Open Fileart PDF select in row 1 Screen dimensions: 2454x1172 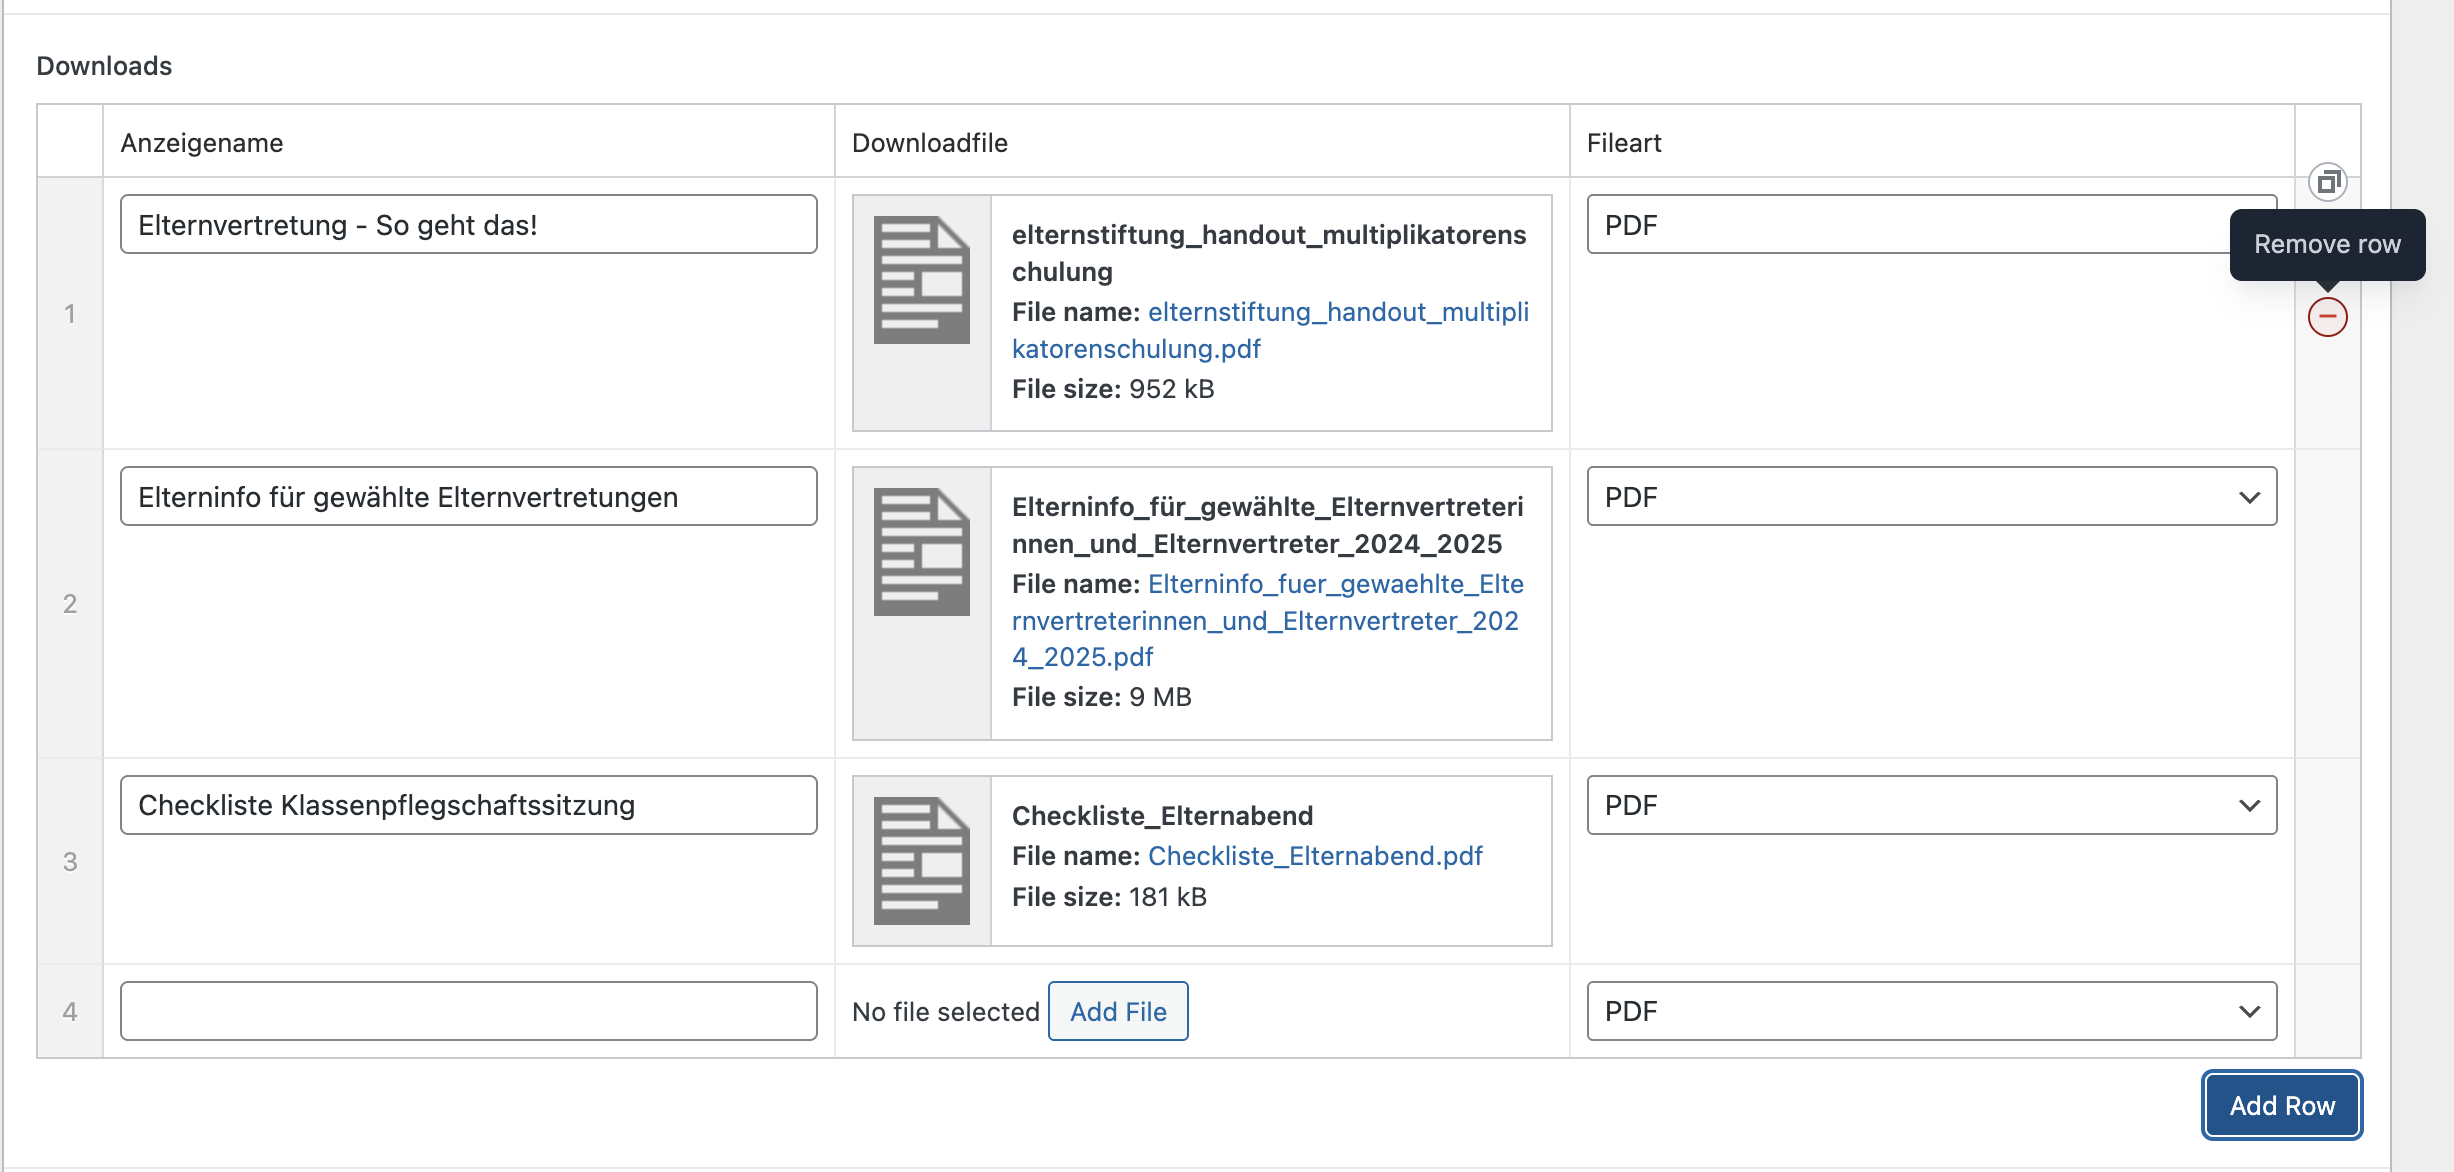(1900, 225)
